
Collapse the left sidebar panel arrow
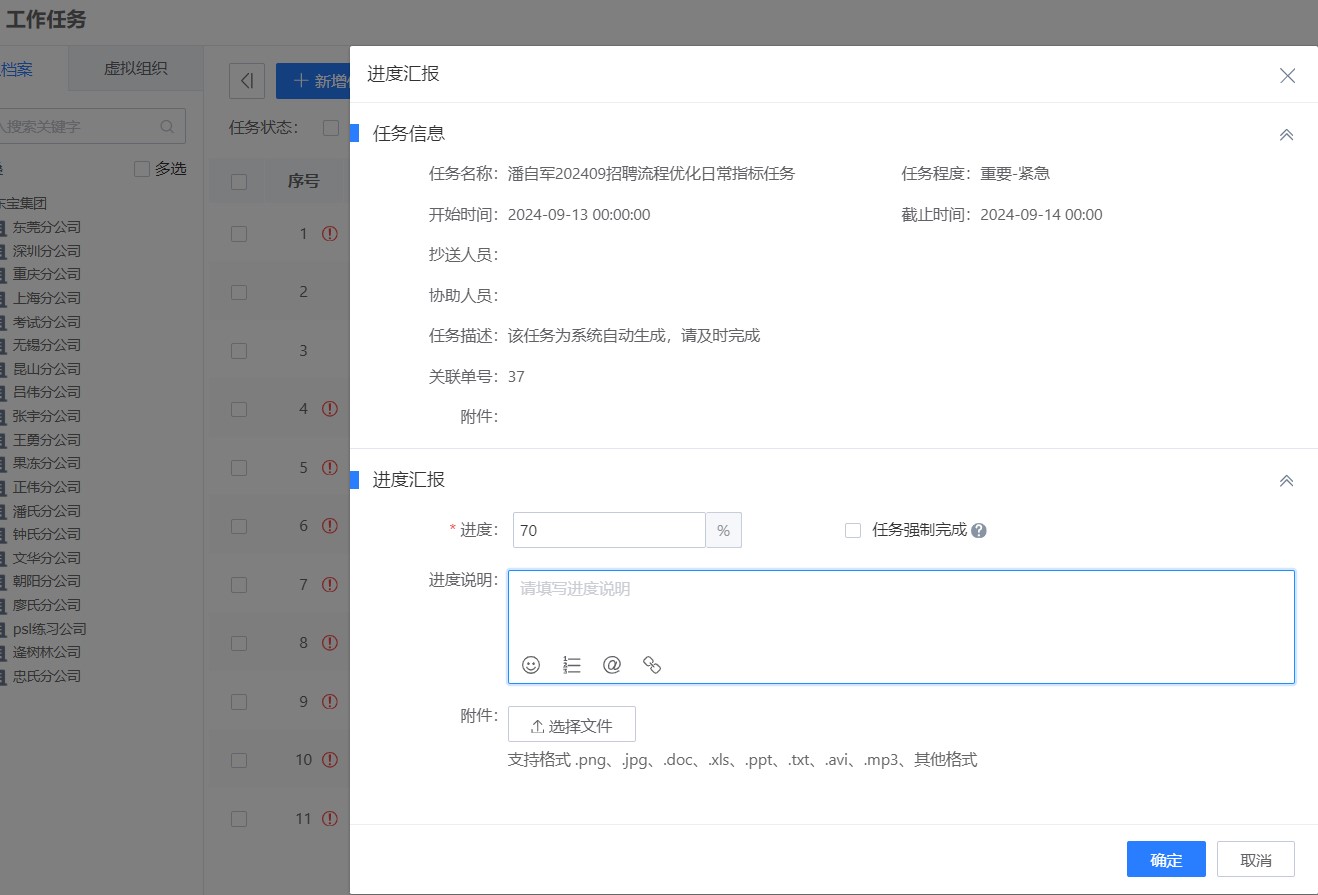[247, 81]
